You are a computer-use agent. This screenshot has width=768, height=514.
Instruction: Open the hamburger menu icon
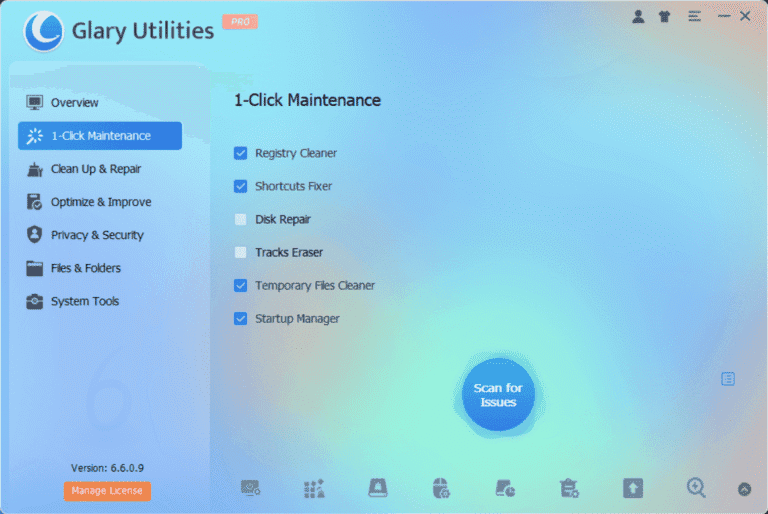click(x=694, y=17)
